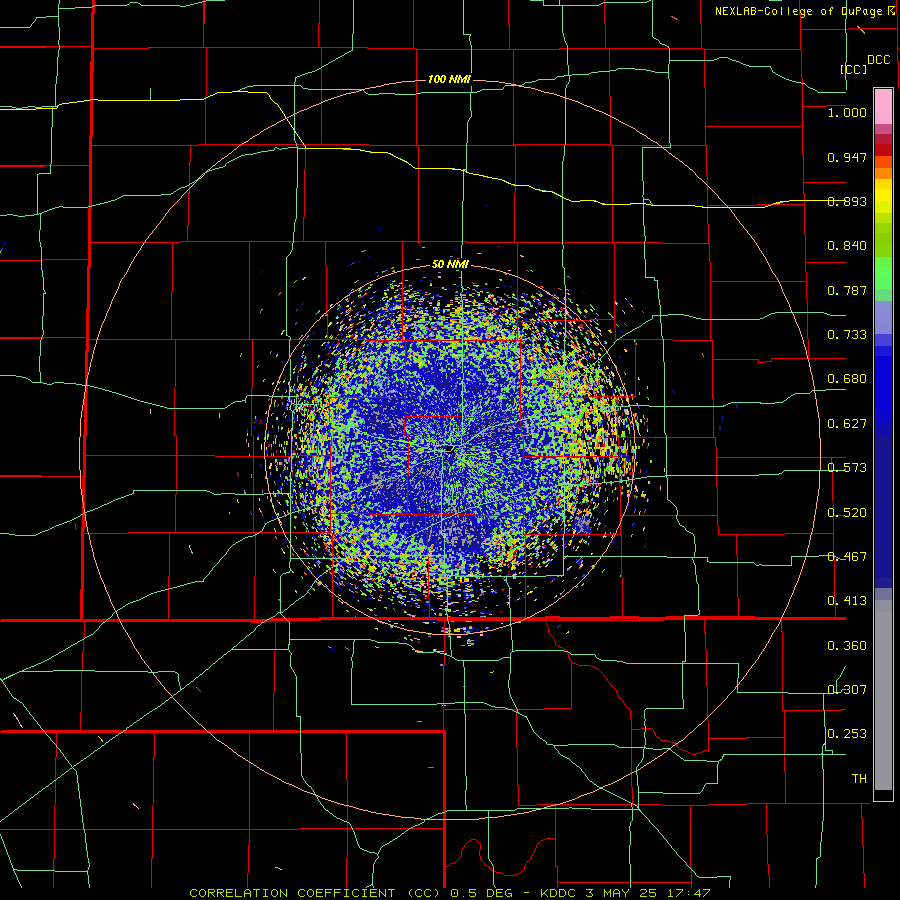
Task: Click the 0.573 value on the color scale
Action: pos(847,468)
